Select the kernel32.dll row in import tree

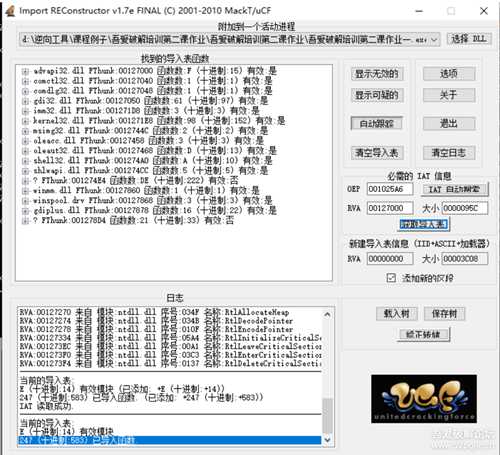point(159,121)
